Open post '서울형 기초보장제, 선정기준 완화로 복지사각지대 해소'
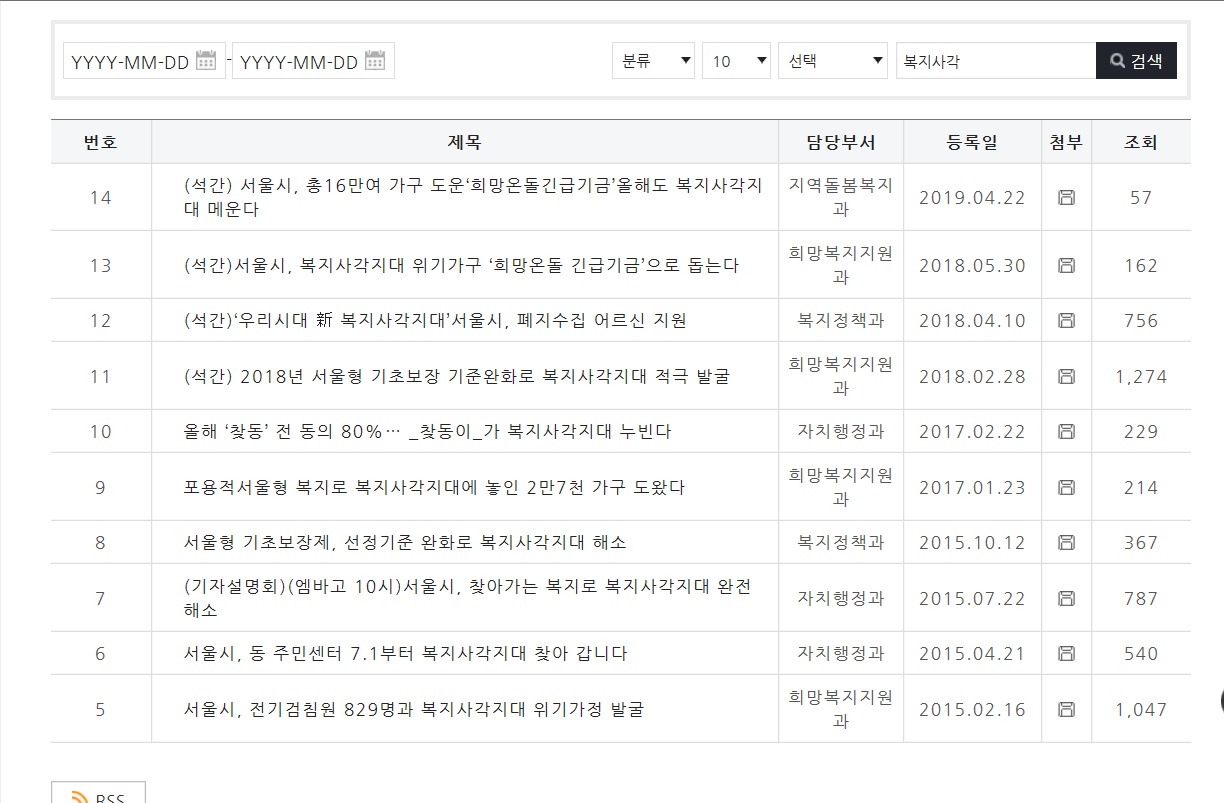Viewport: 1224px width, 803px height. point(405,543)
